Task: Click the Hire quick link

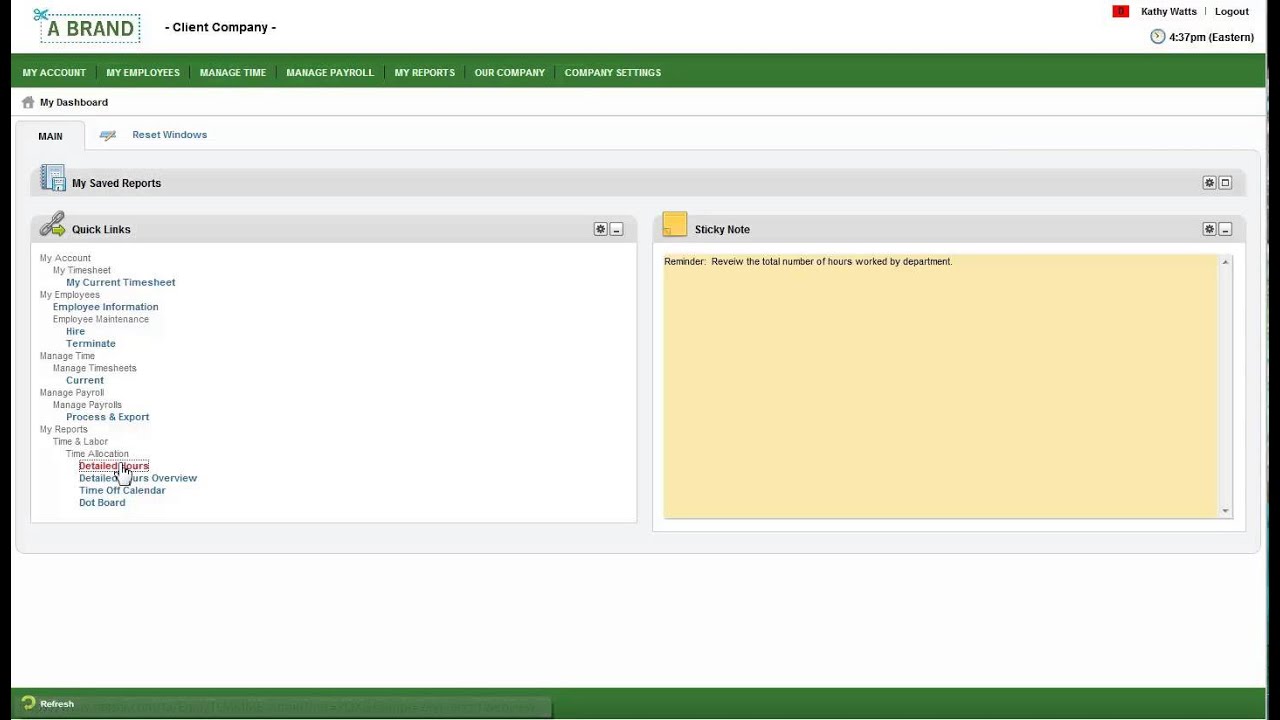Action: coord(75,331)
